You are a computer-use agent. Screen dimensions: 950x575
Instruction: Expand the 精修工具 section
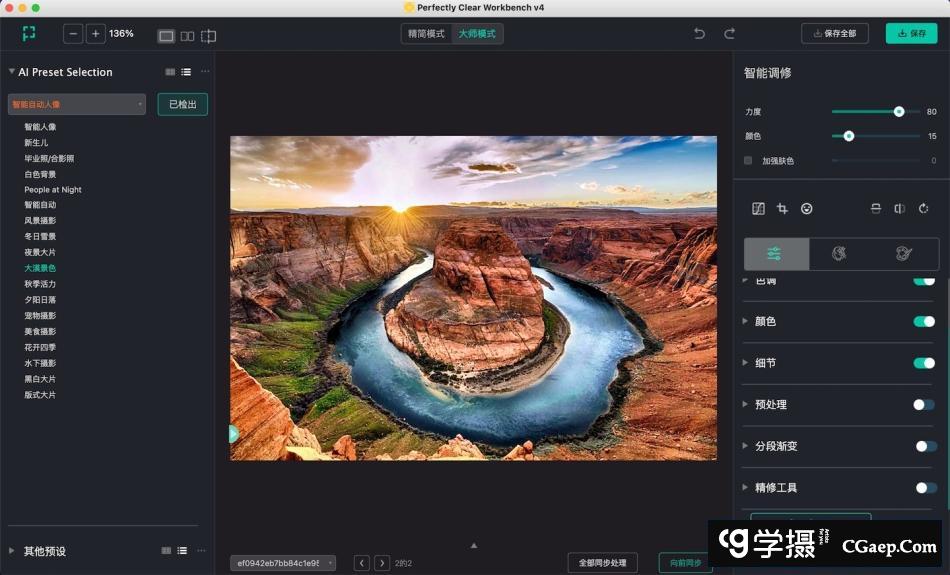pos(745,488)
